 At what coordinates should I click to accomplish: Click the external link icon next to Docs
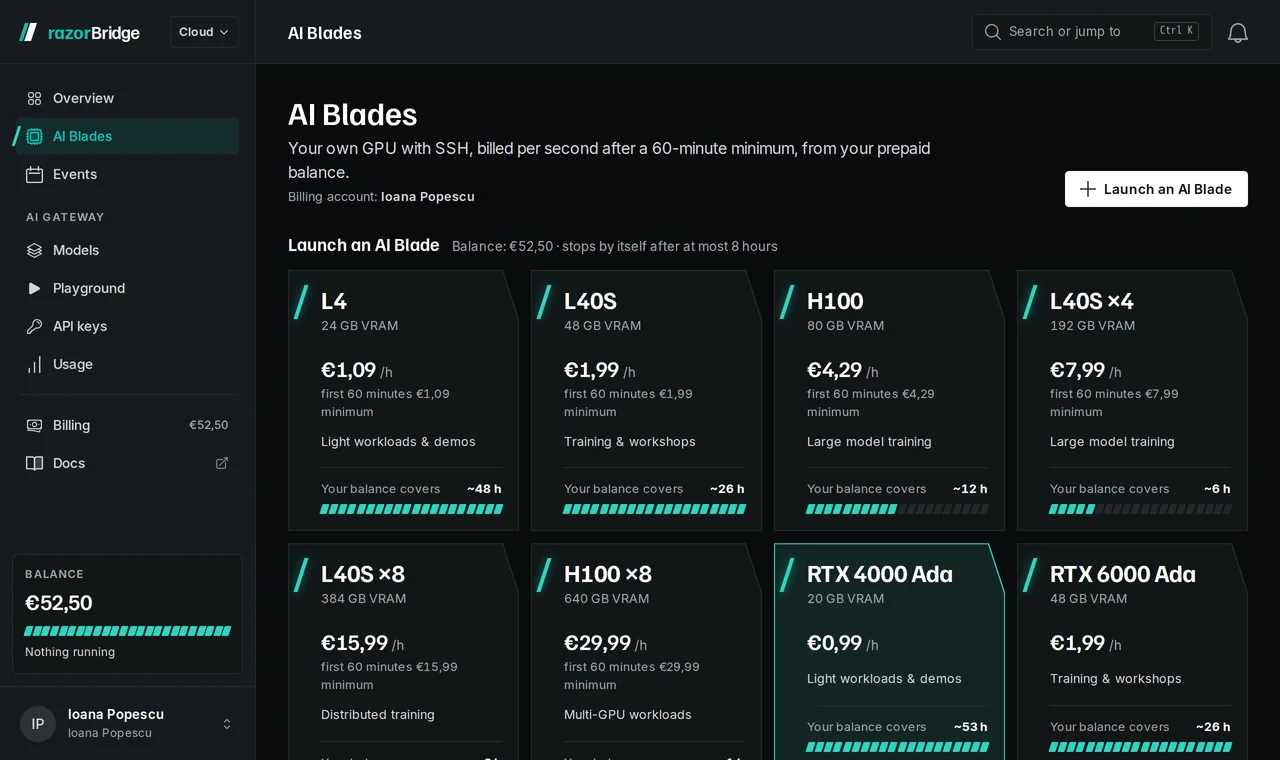(x=222, y=463)
